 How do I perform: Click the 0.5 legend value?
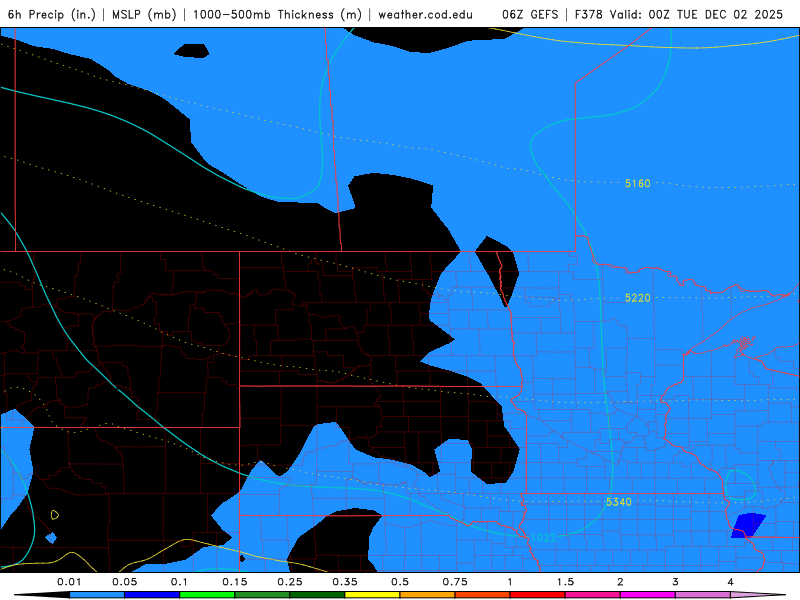coord(400,582)
